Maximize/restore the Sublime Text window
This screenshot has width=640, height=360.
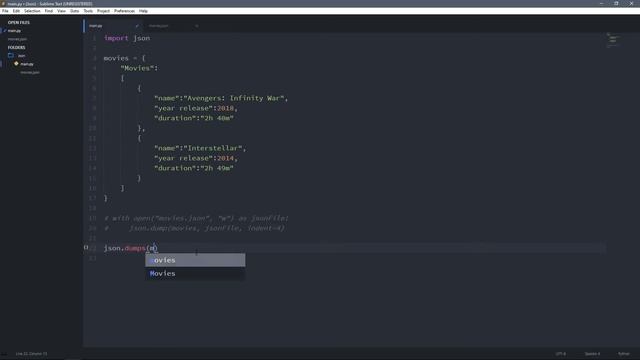(616, 3)
